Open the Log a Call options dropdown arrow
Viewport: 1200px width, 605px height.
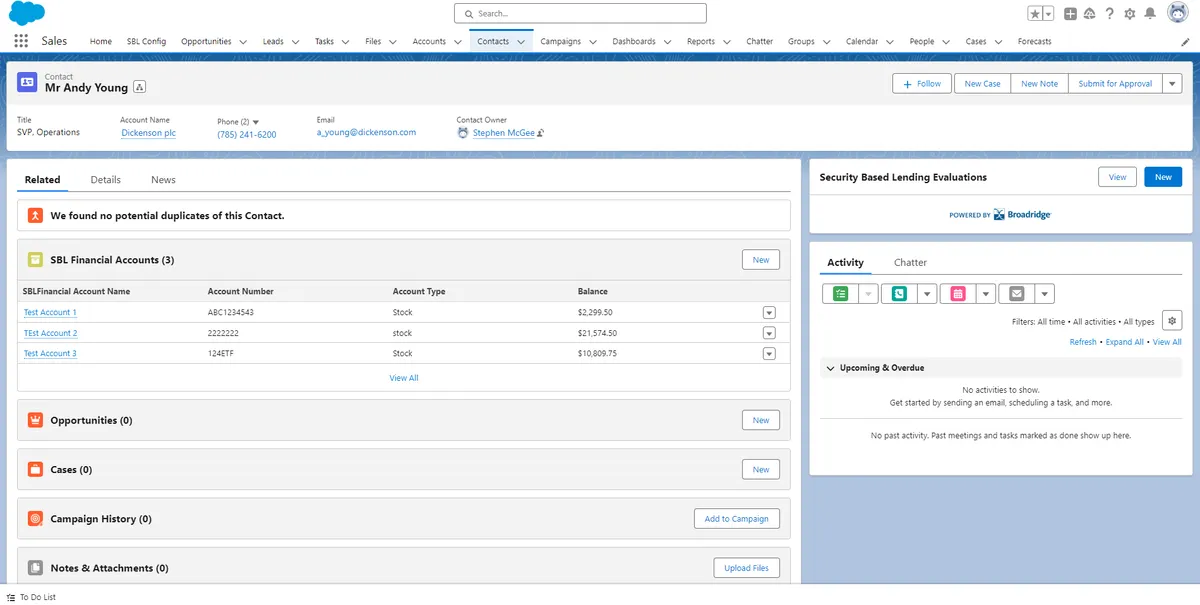[x=927, y=294]
